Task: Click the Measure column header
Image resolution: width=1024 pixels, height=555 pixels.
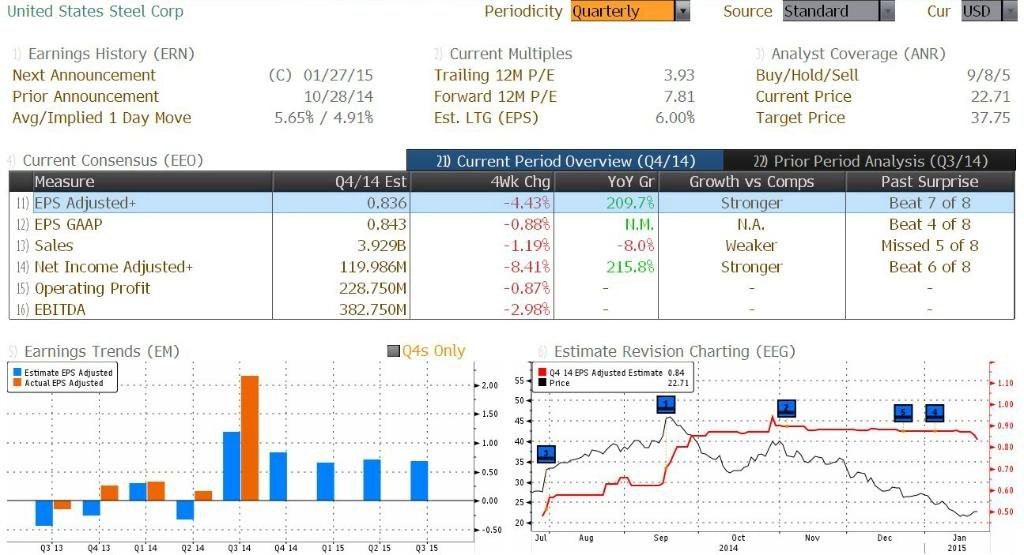Action: [152, 182]
